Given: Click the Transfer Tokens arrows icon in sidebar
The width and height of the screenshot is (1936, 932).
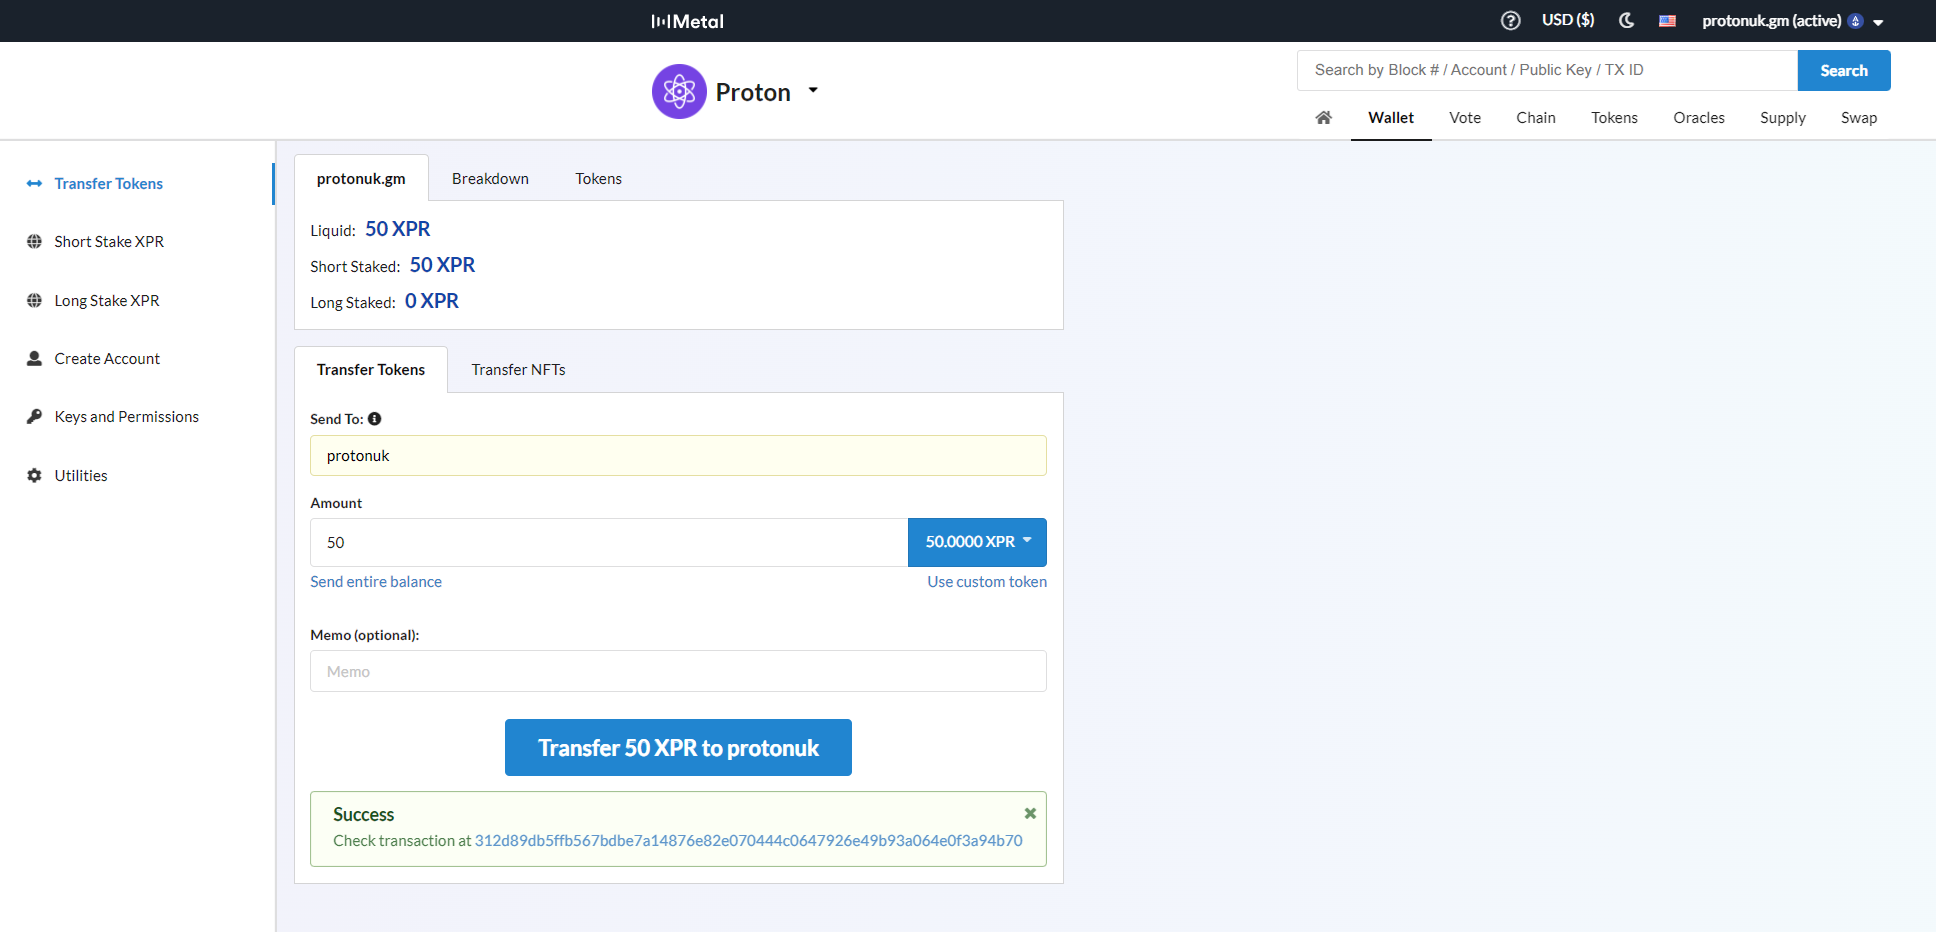Looking at the screenshot, I should tap(34, 184).
